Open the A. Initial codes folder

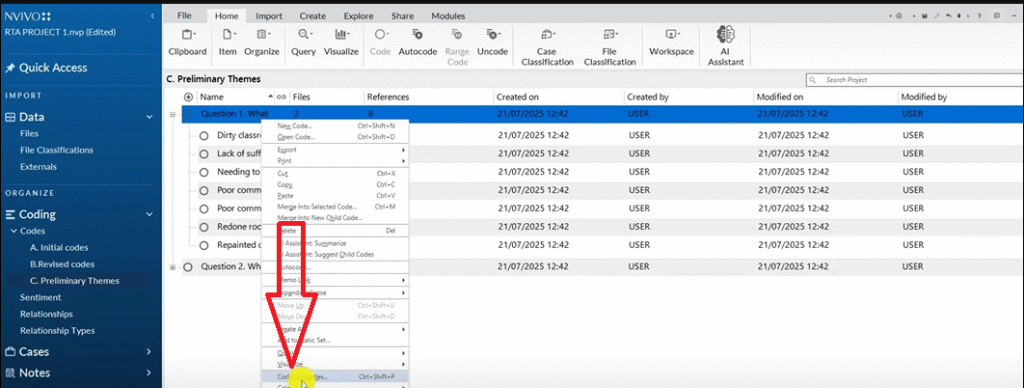59,248
